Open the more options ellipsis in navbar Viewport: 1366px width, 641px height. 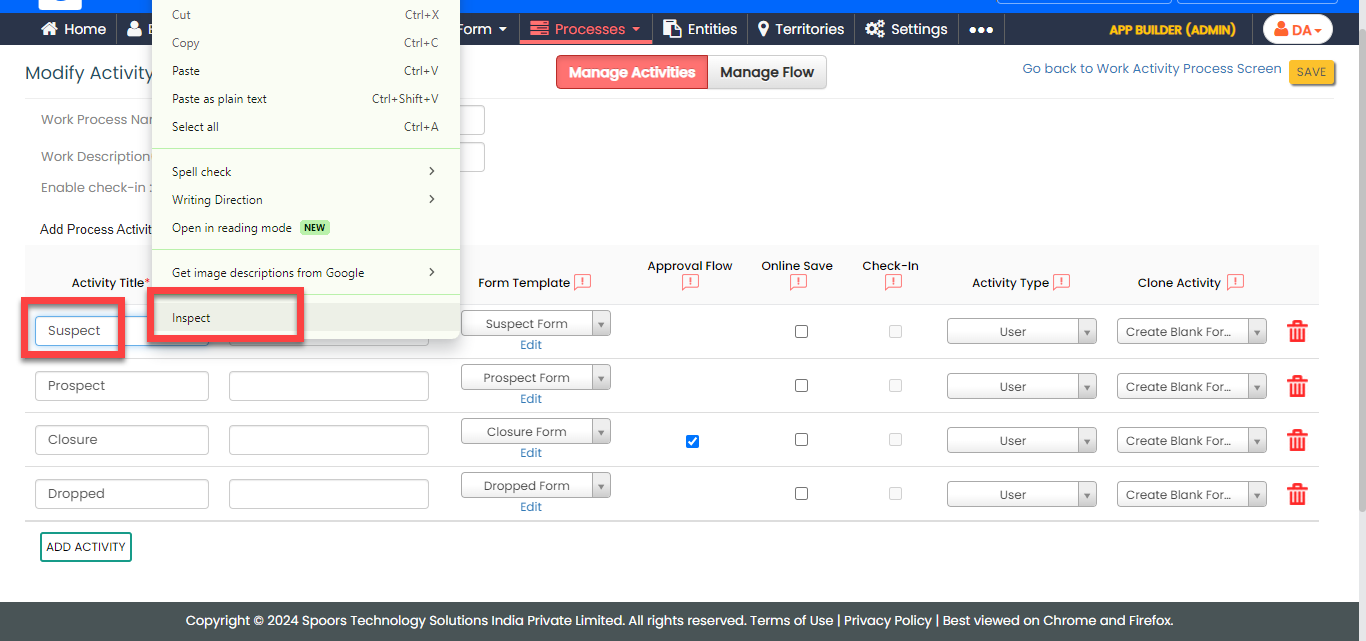(x=981, y=30)
